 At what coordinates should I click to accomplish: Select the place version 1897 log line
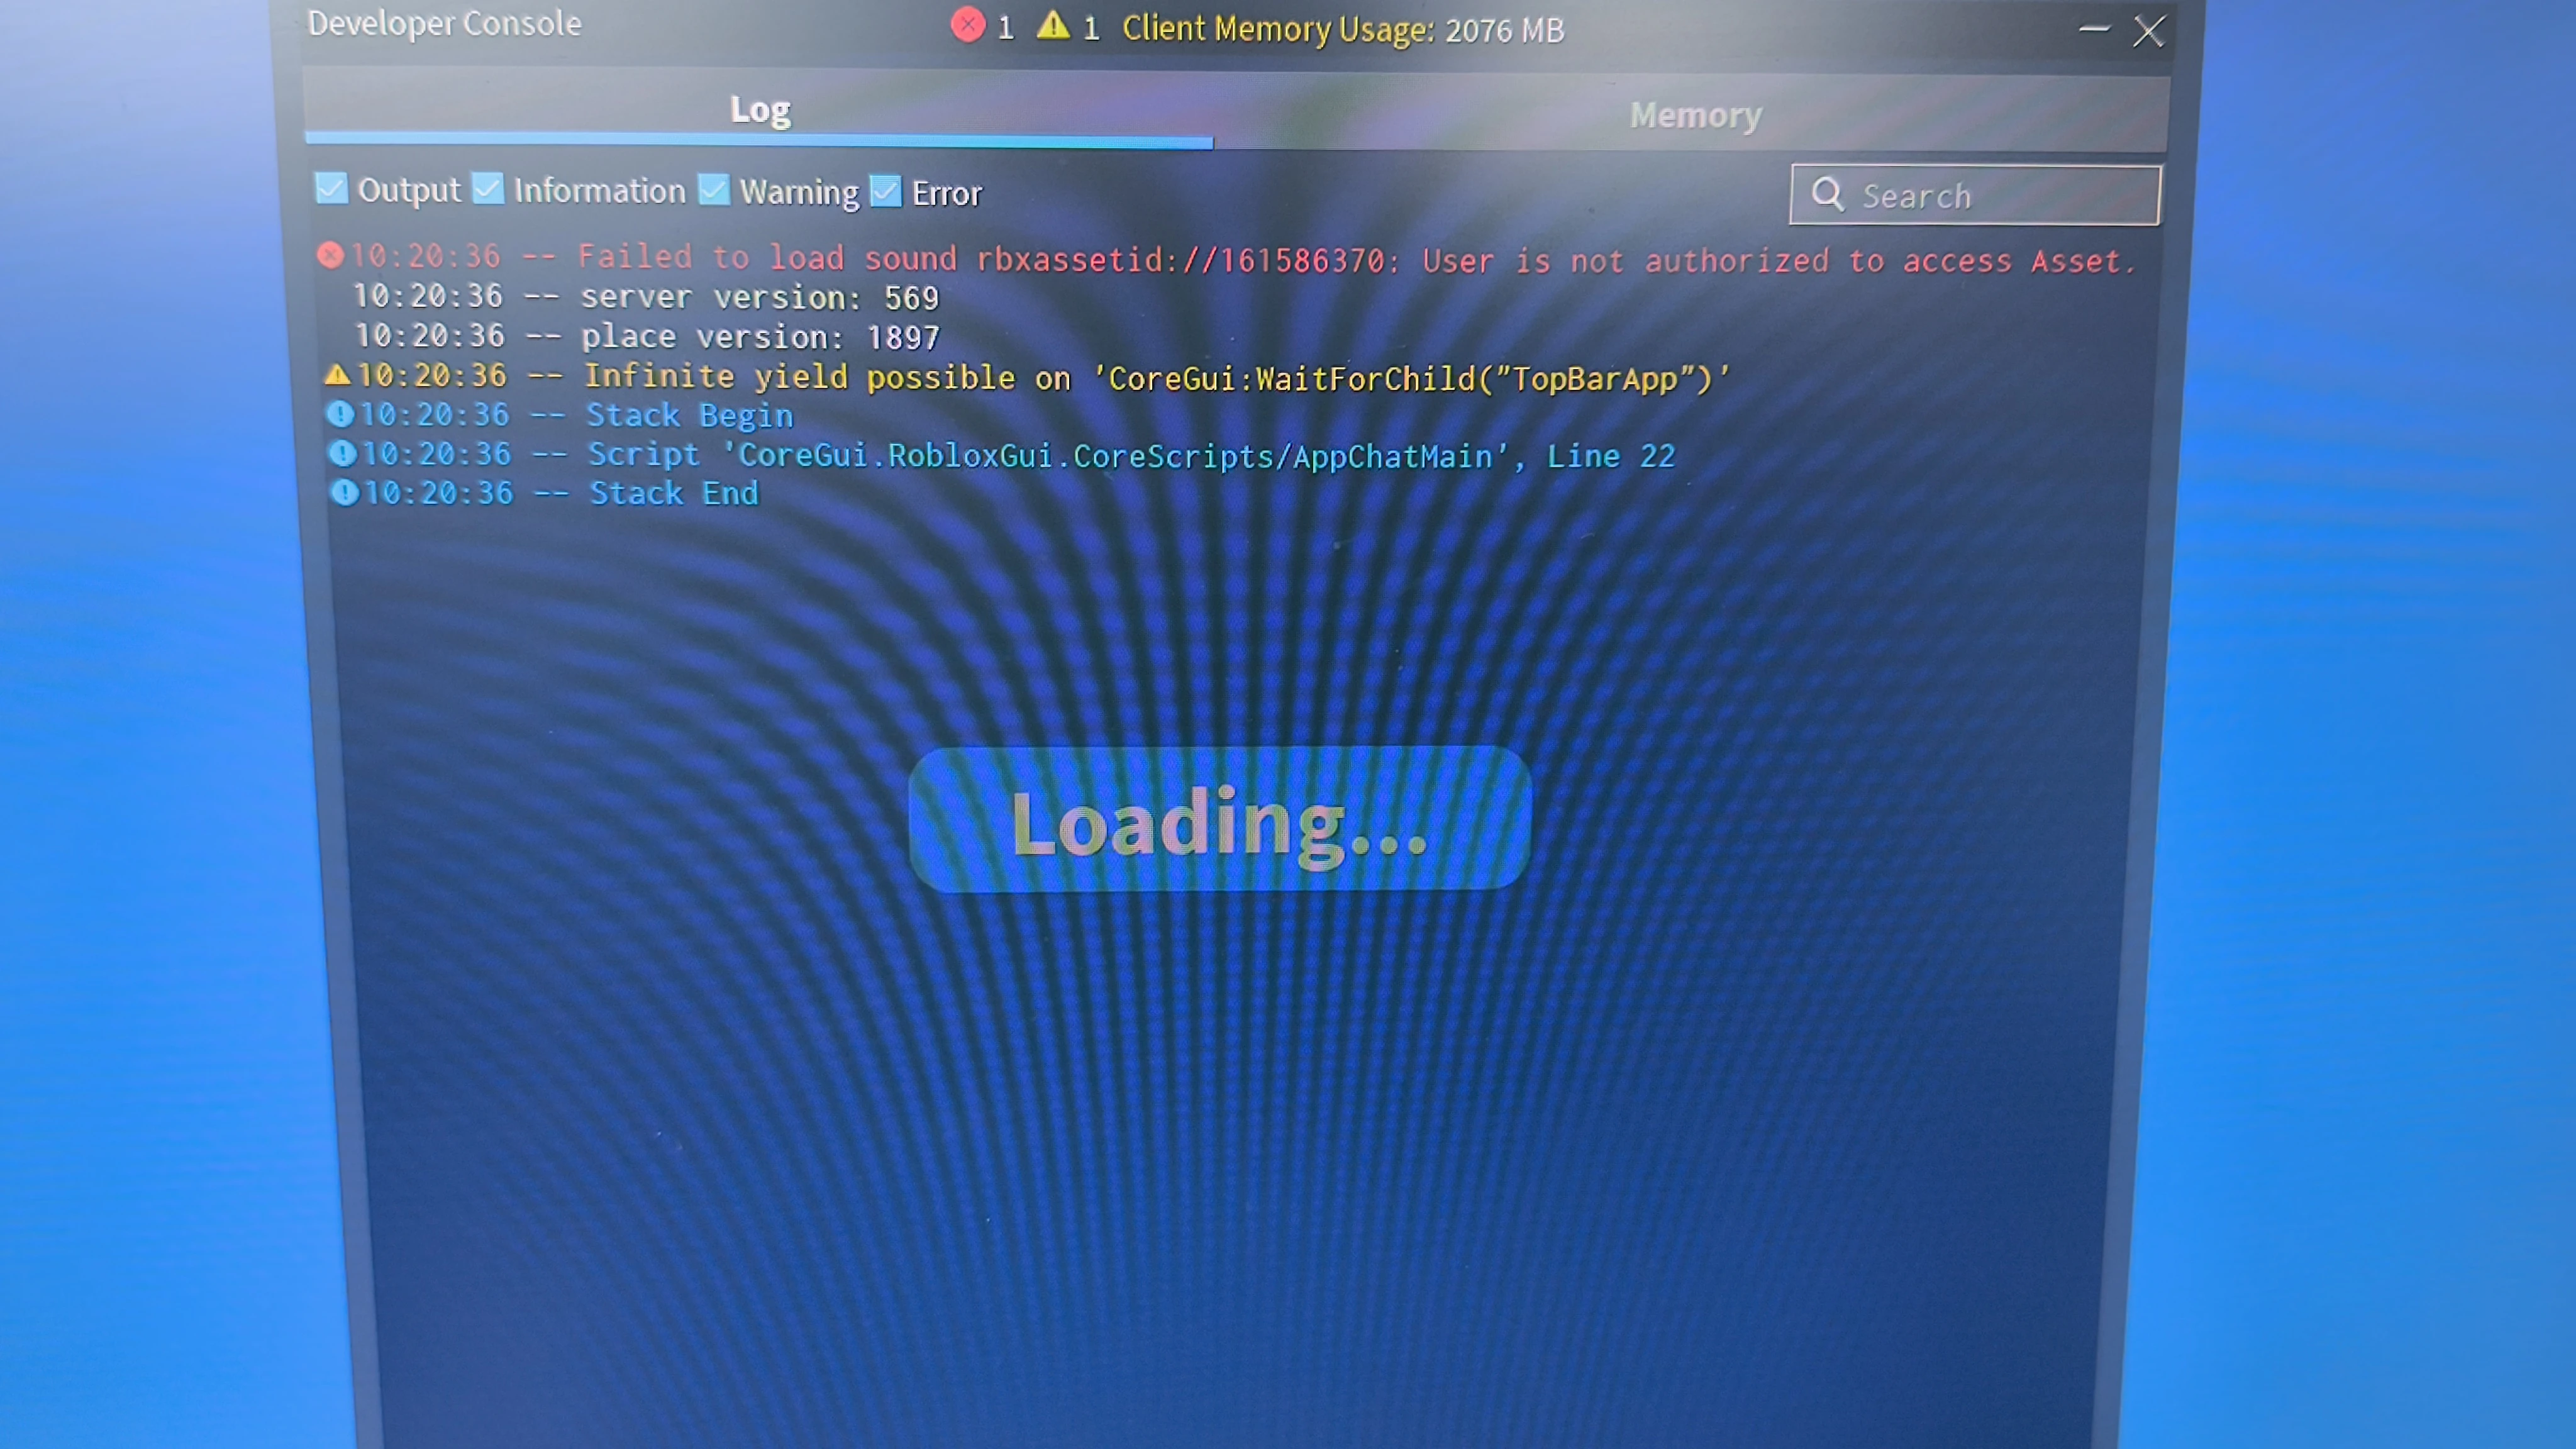tap(647, 336)
